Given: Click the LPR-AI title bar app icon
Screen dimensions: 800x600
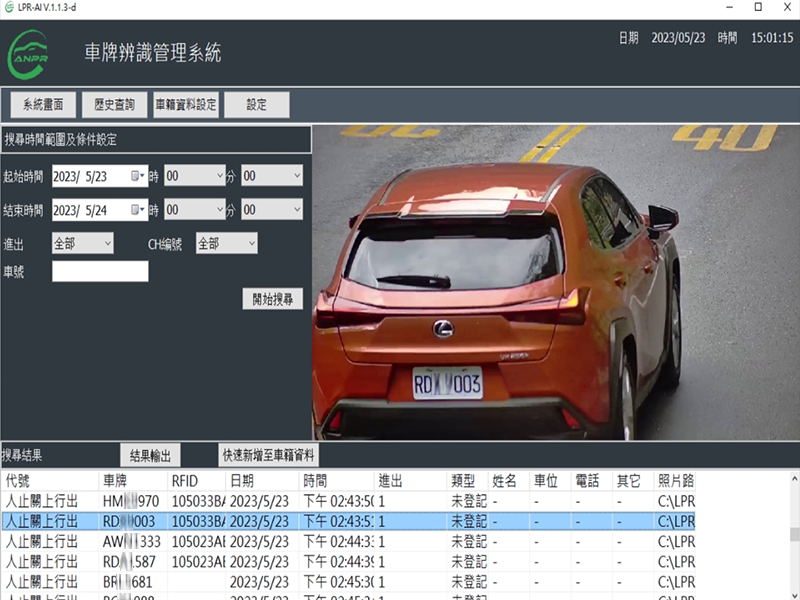Looking at the screenshot, I should 10,8.
